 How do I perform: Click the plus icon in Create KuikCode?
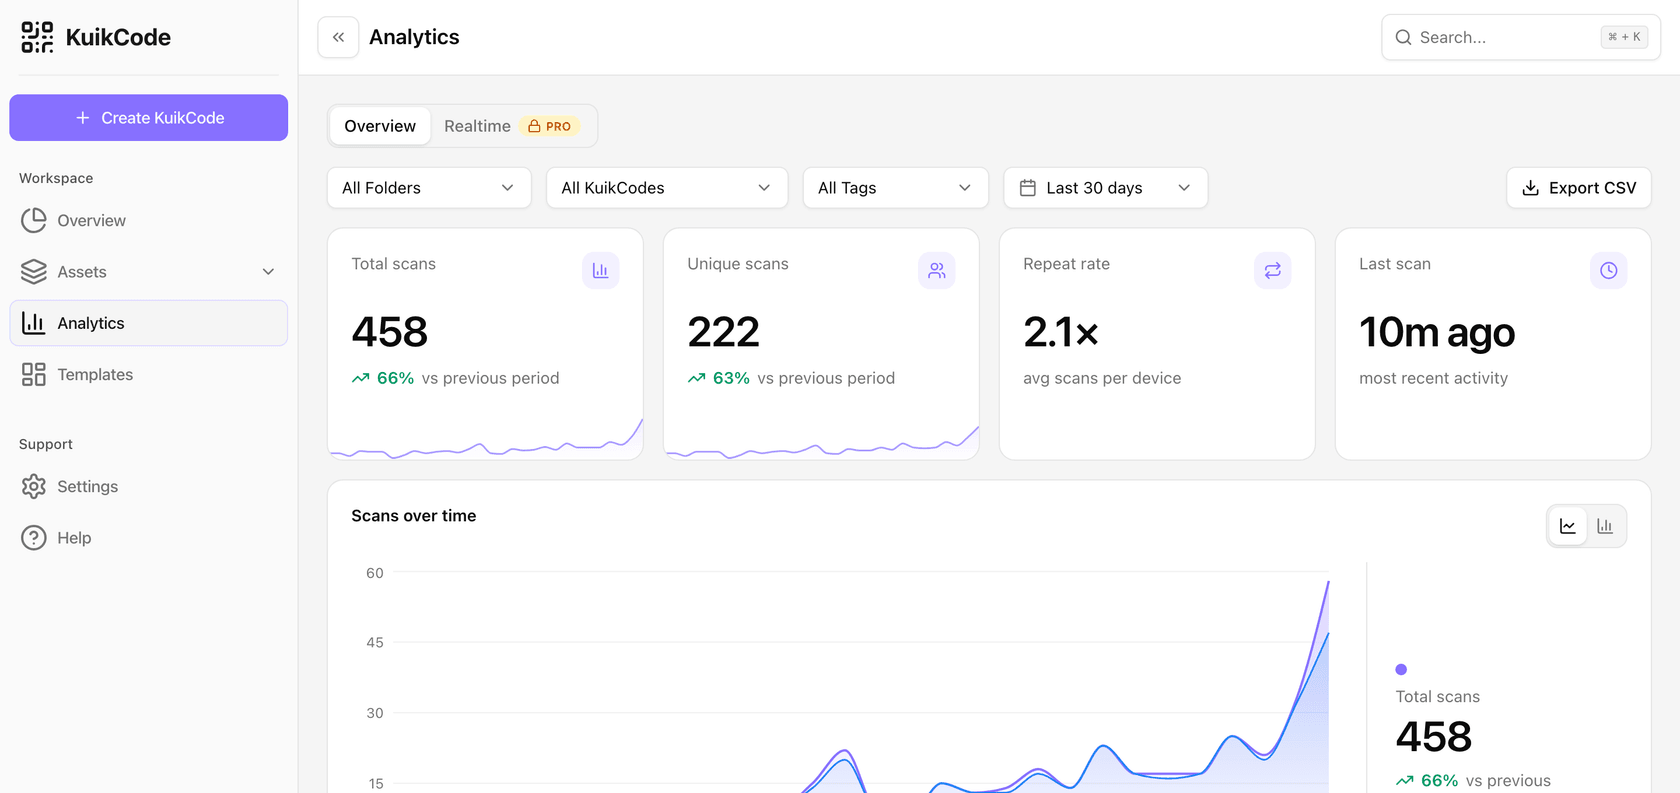tap(83, 118)
